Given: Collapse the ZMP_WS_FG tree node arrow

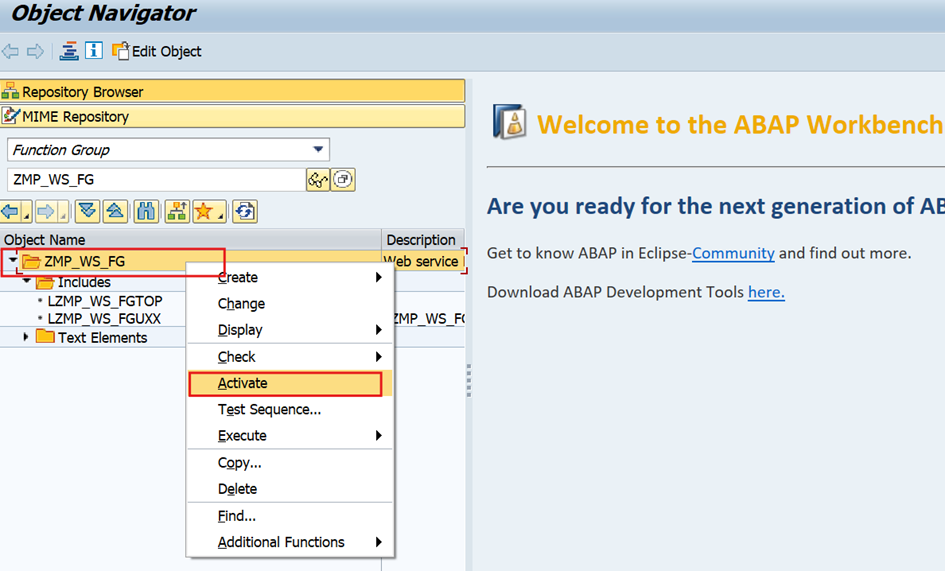Looking at the screenshot, I should [13, 260].
